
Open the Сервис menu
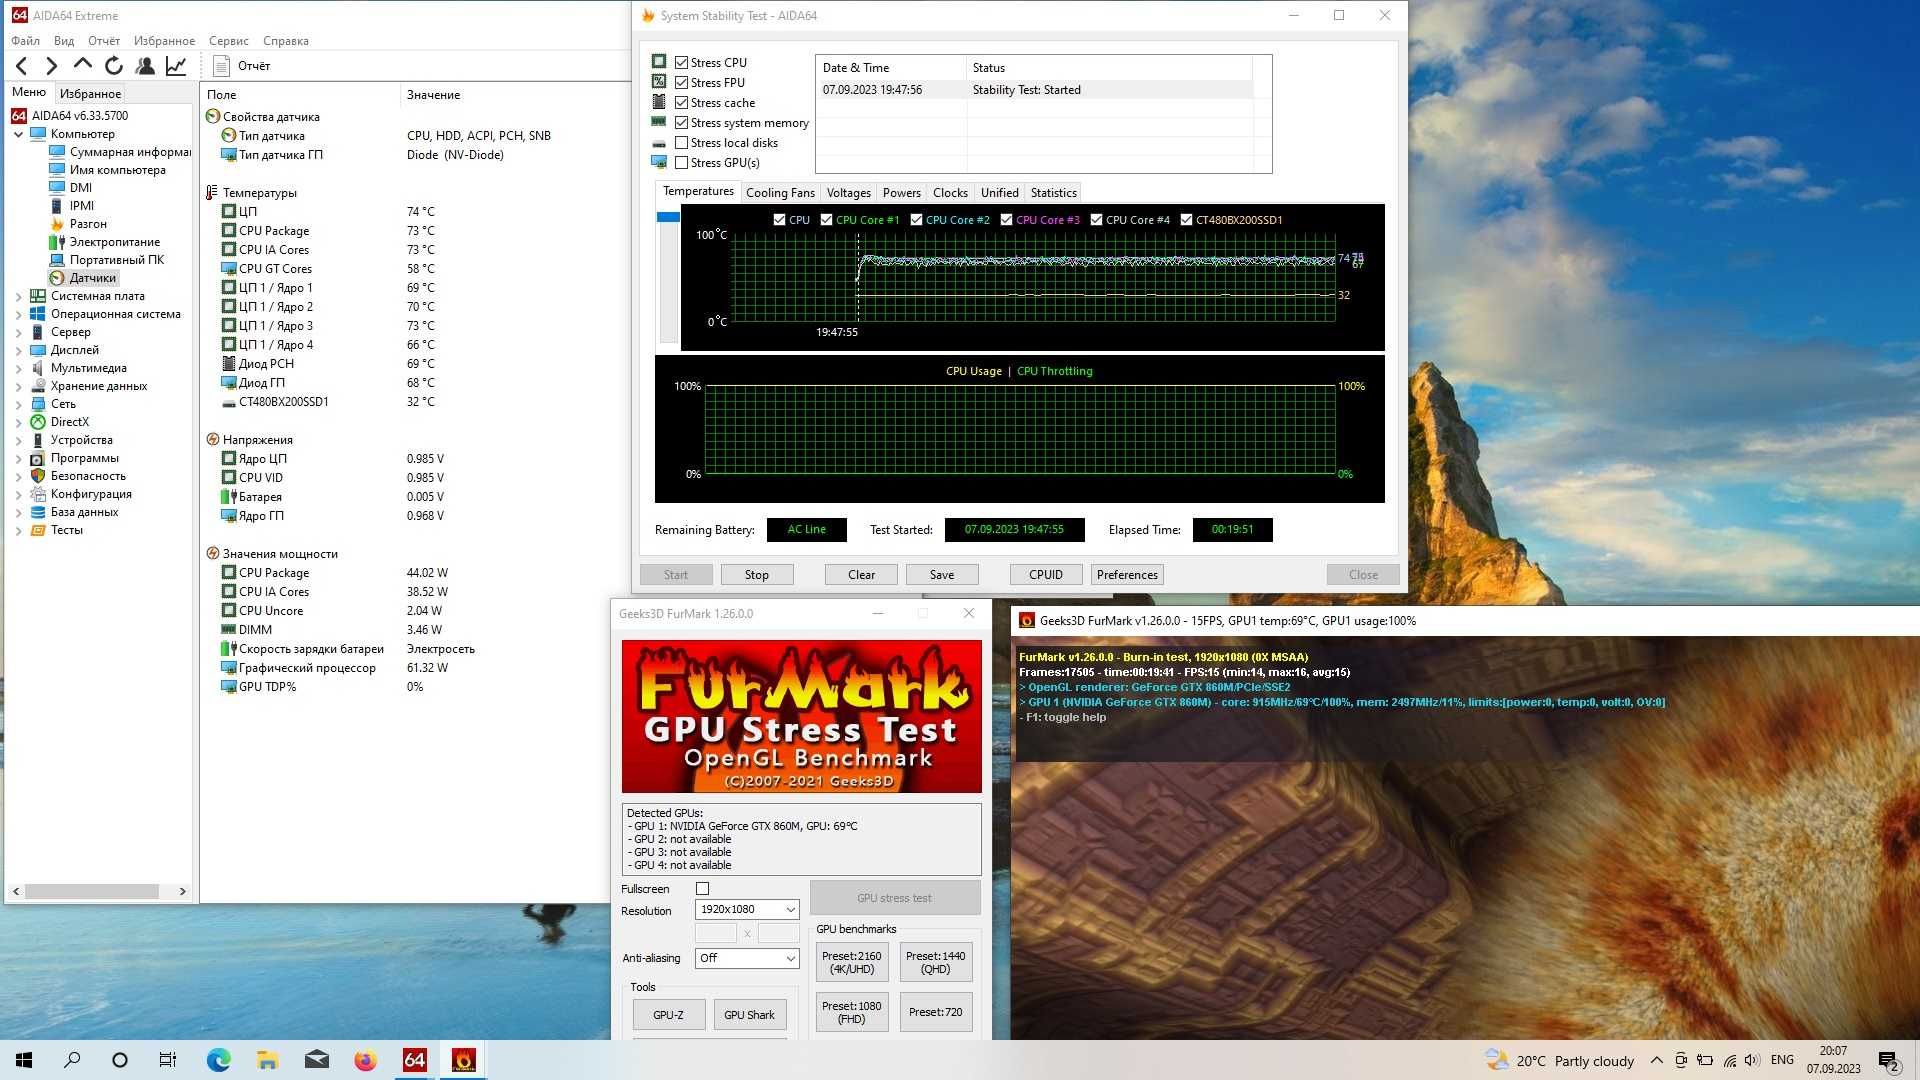tap(228, 41)
